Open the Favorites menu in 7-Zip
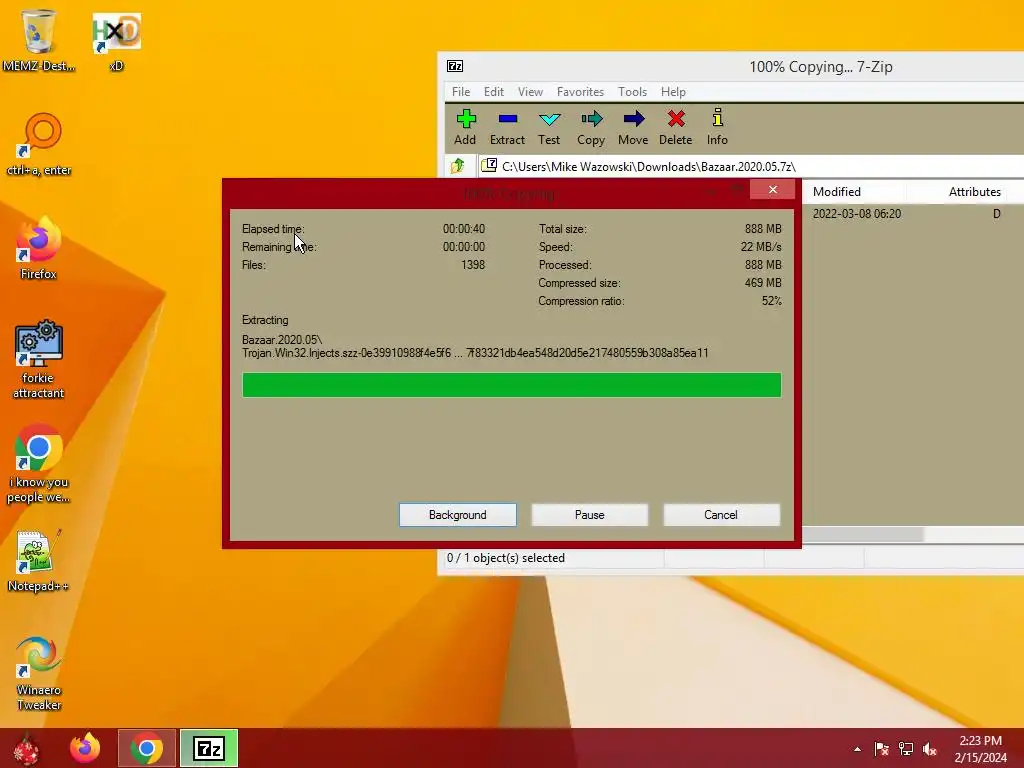Image resolution: width=1024 pixels, height=768 pixels. [x=580, y=91]
